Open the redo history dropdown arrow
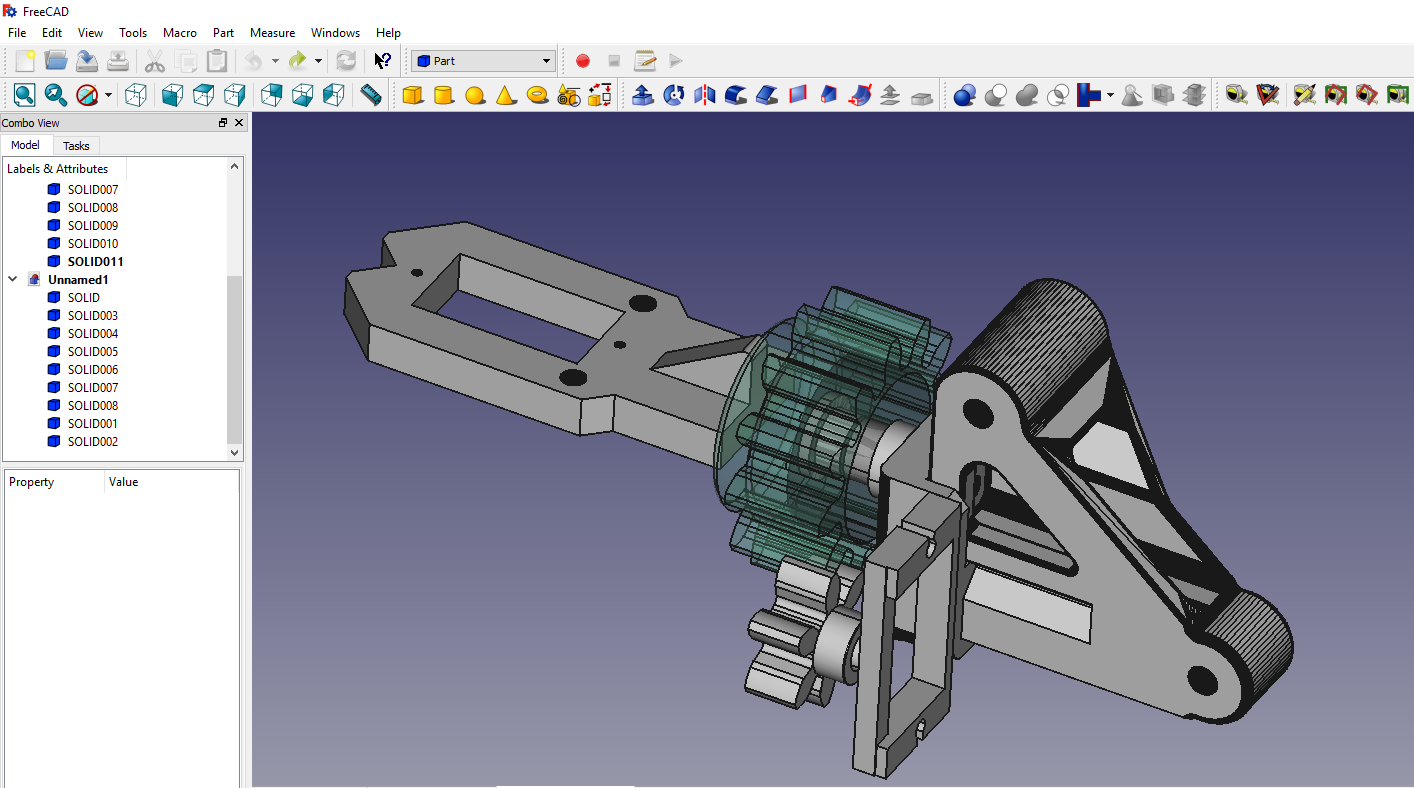Viewport: 1414px width, 788px height. 318,61
